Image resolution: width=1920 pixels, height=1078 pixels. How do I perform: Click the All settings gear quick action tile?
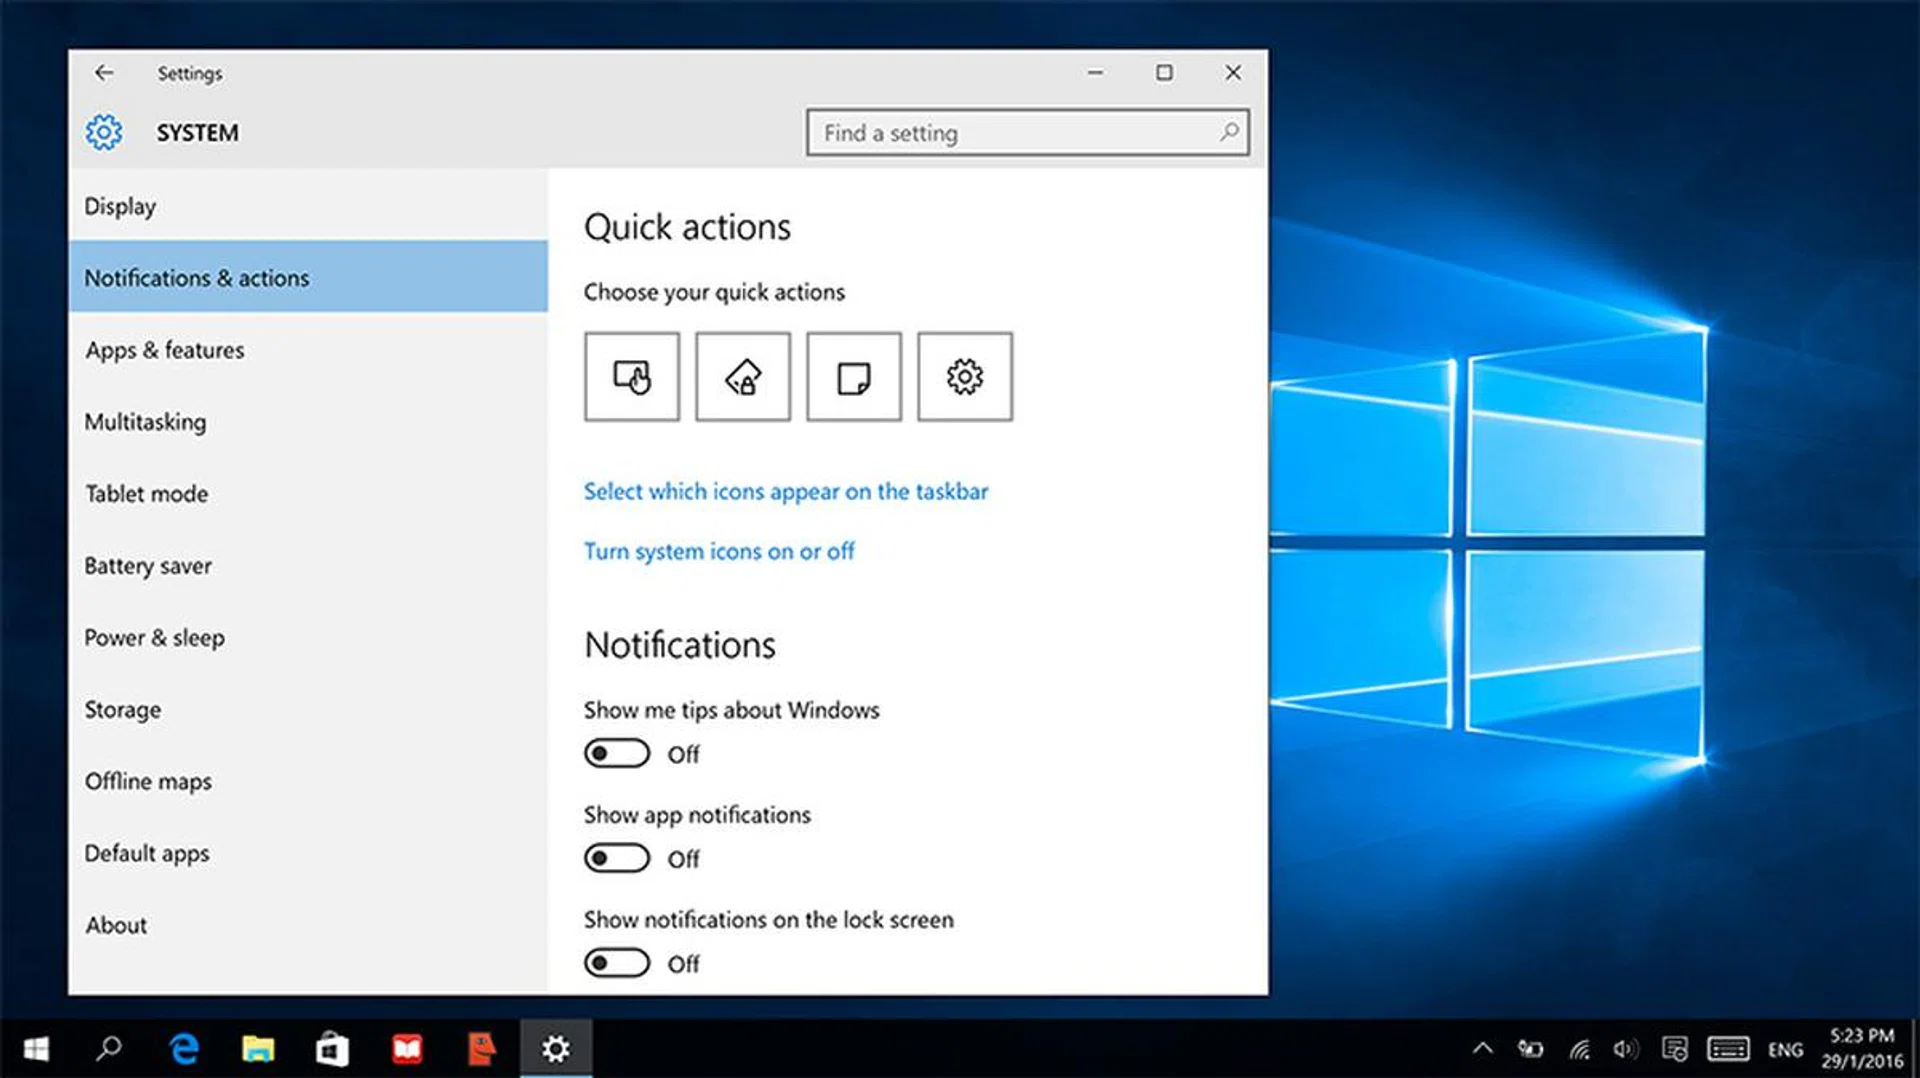coord(964,377)
